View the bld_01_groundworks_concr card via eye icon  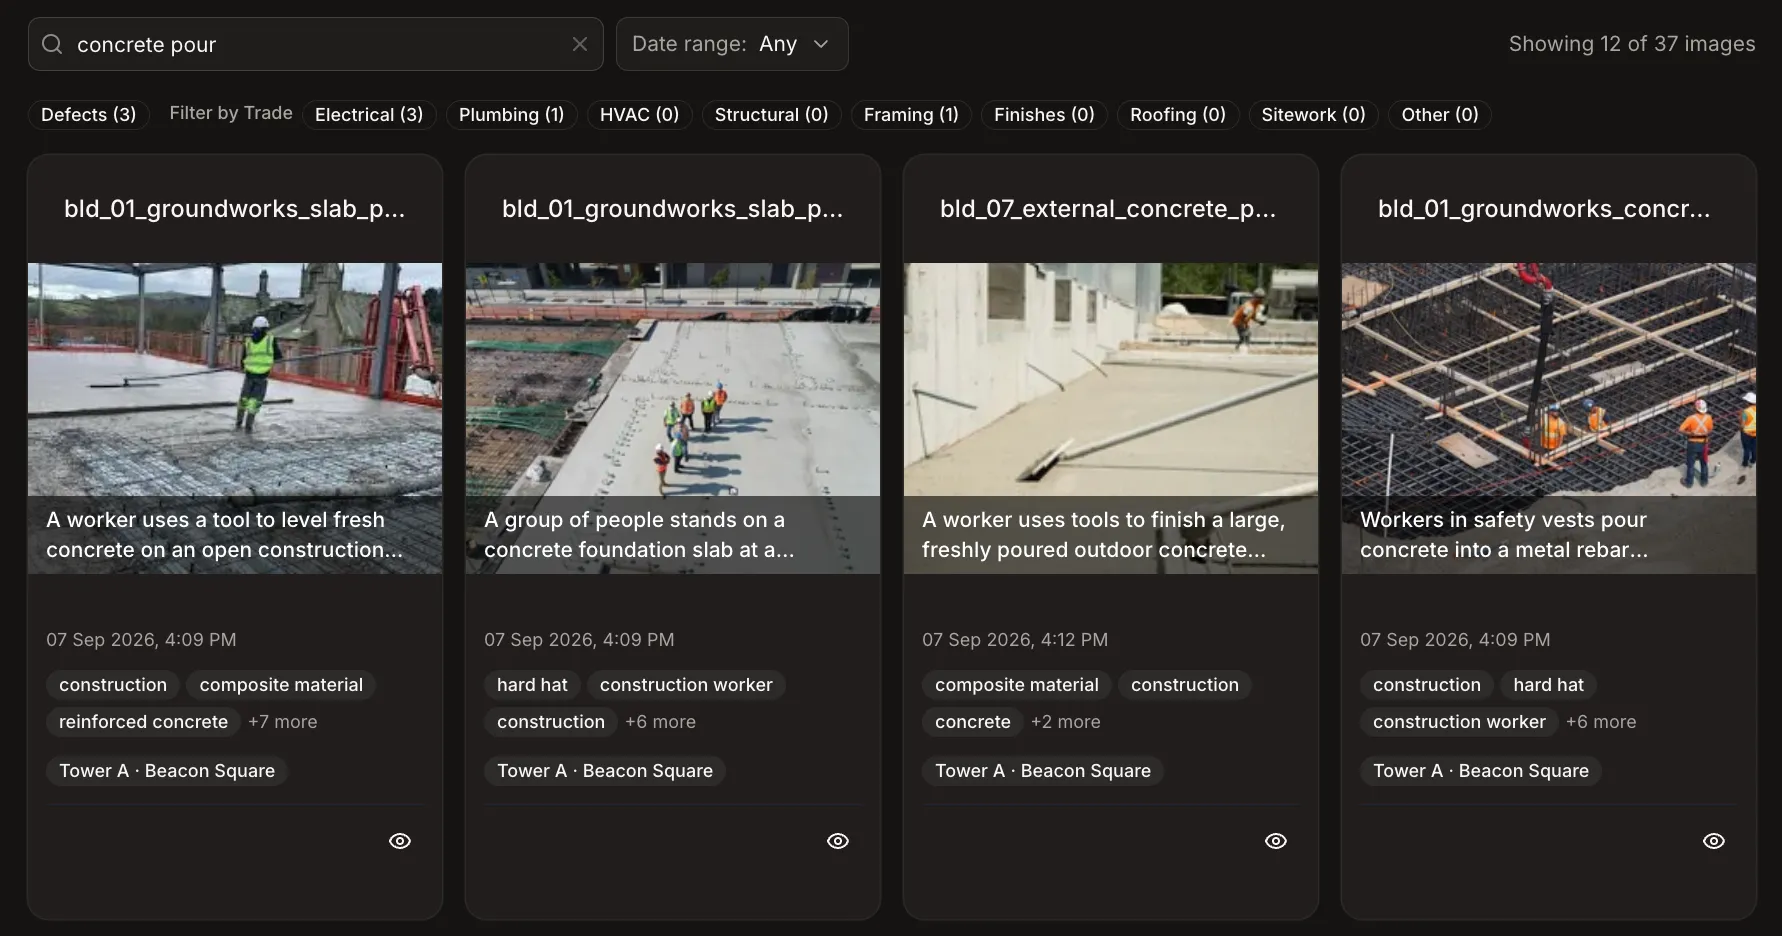[x=1714, y=841]
